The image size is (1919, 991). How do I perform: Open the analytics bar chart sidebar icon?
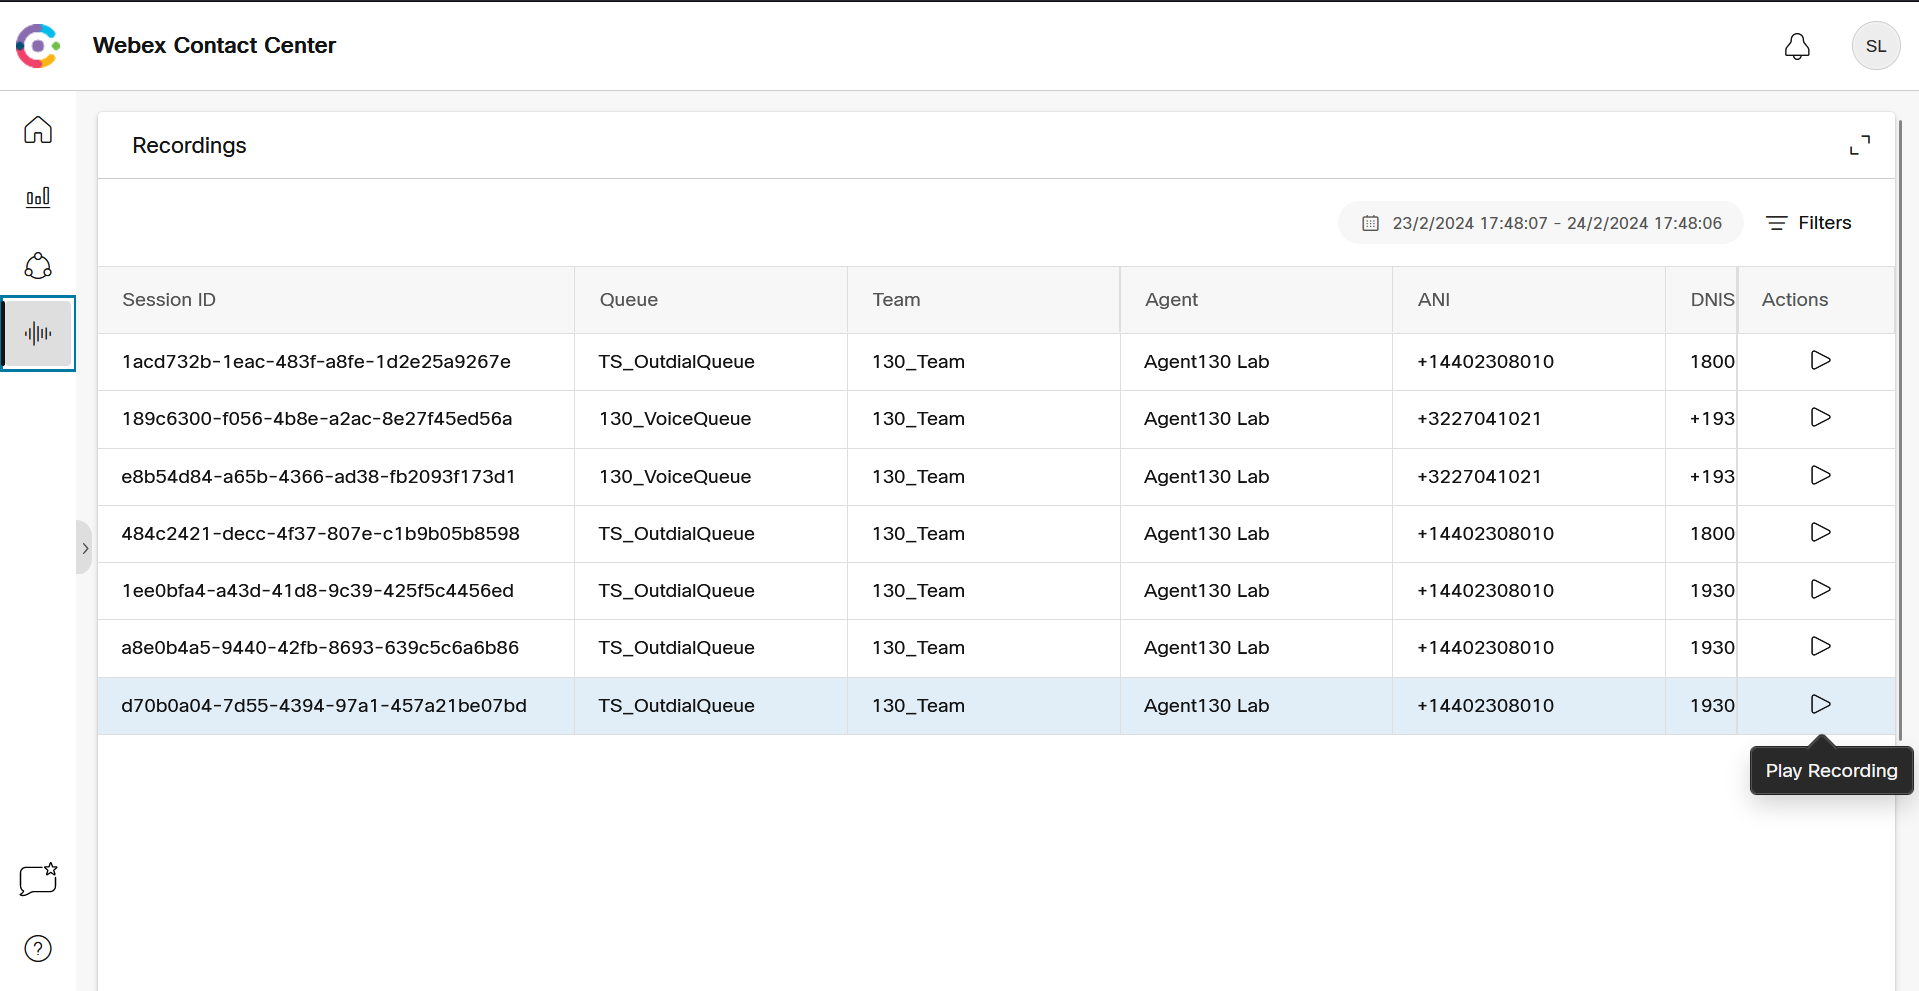[x=38, y=197]
